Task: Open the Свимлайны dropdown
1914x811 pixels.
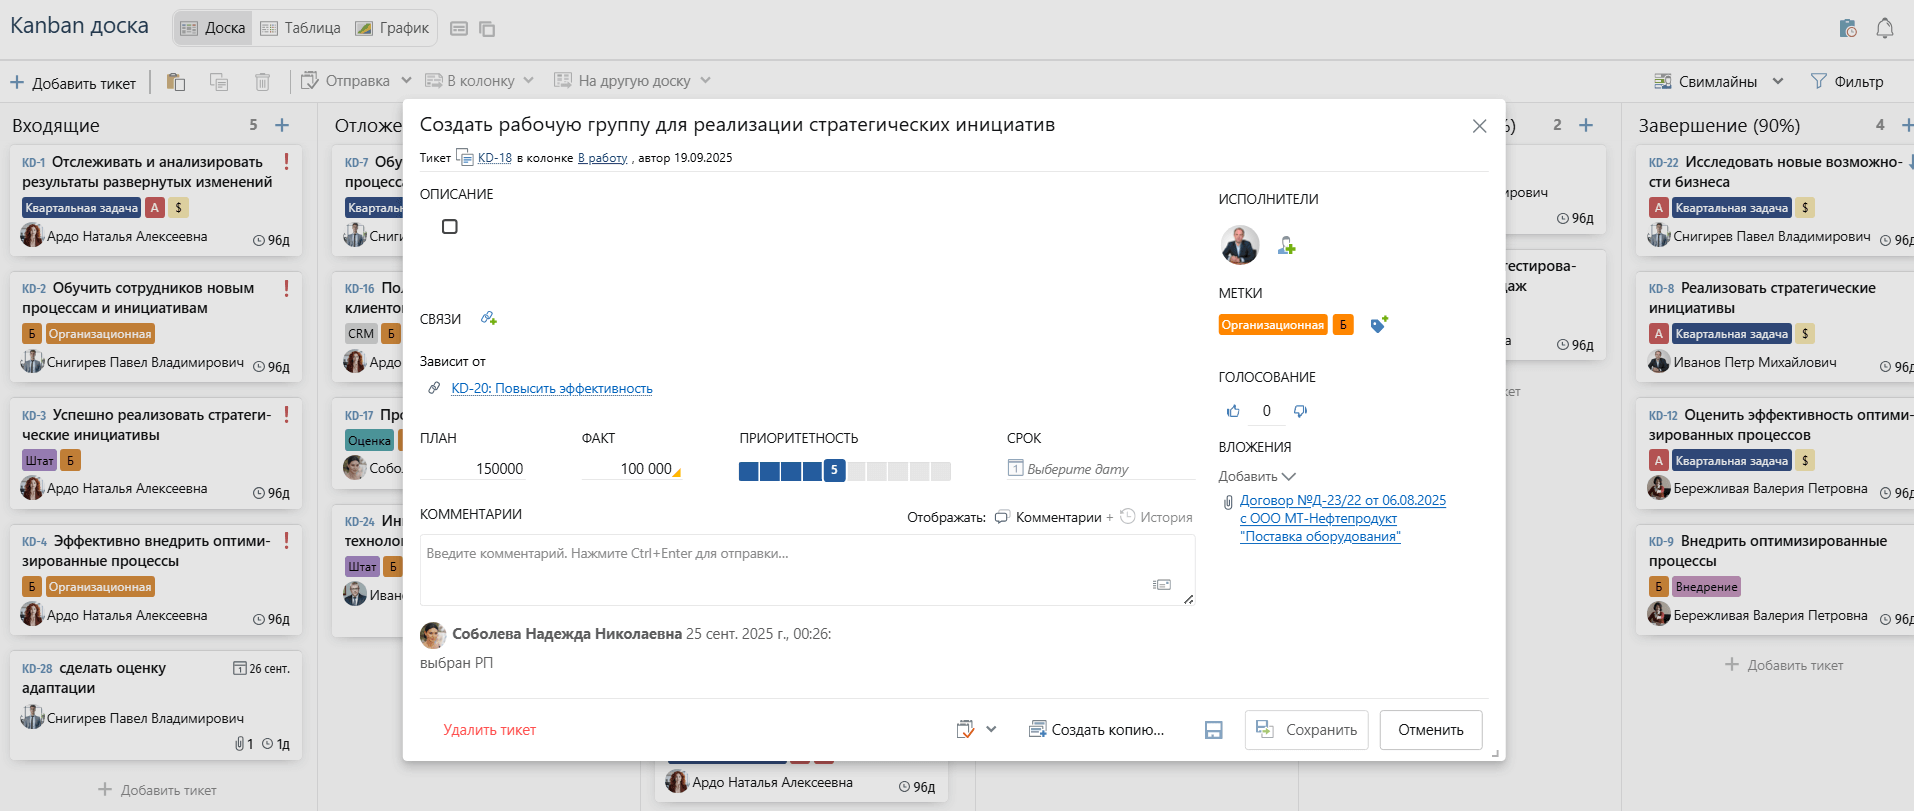Action: [1718, 82]
